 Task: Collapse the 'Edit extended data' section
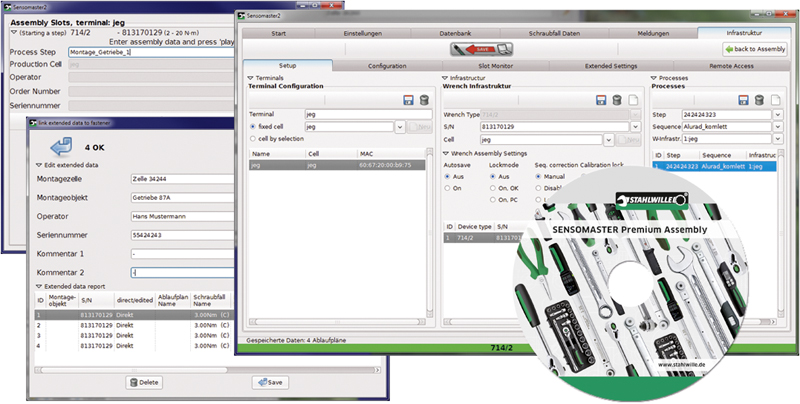39,164
